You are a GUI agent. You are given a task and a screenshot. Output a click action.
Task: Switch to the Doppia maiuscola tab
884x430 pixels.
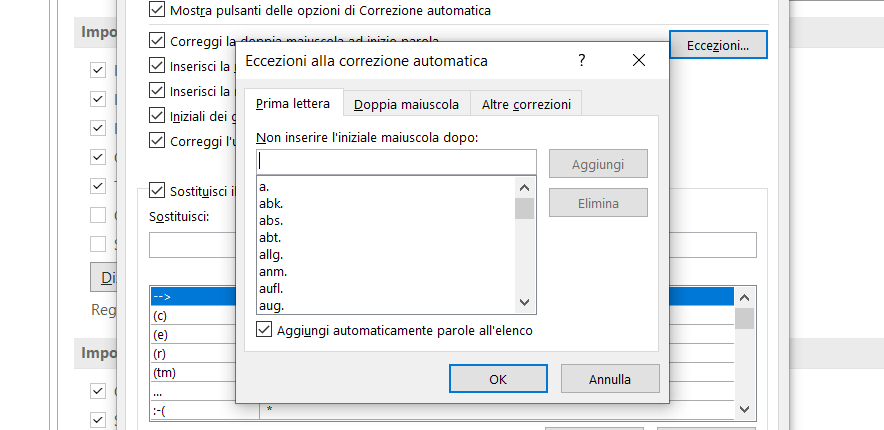(408, 104)
